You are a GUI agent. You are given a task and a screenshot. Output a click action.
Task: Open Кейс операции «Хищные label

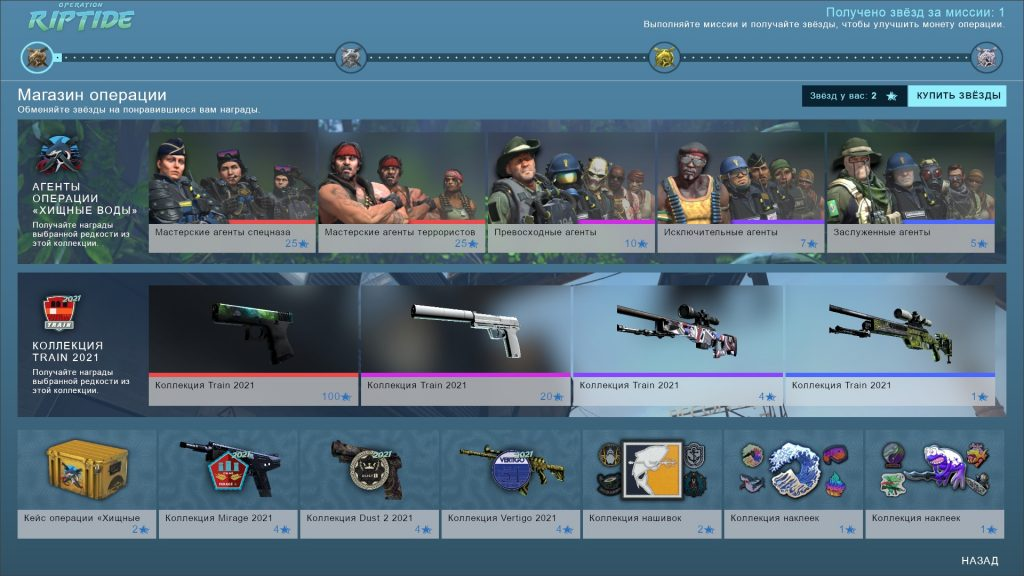(82, 518)
